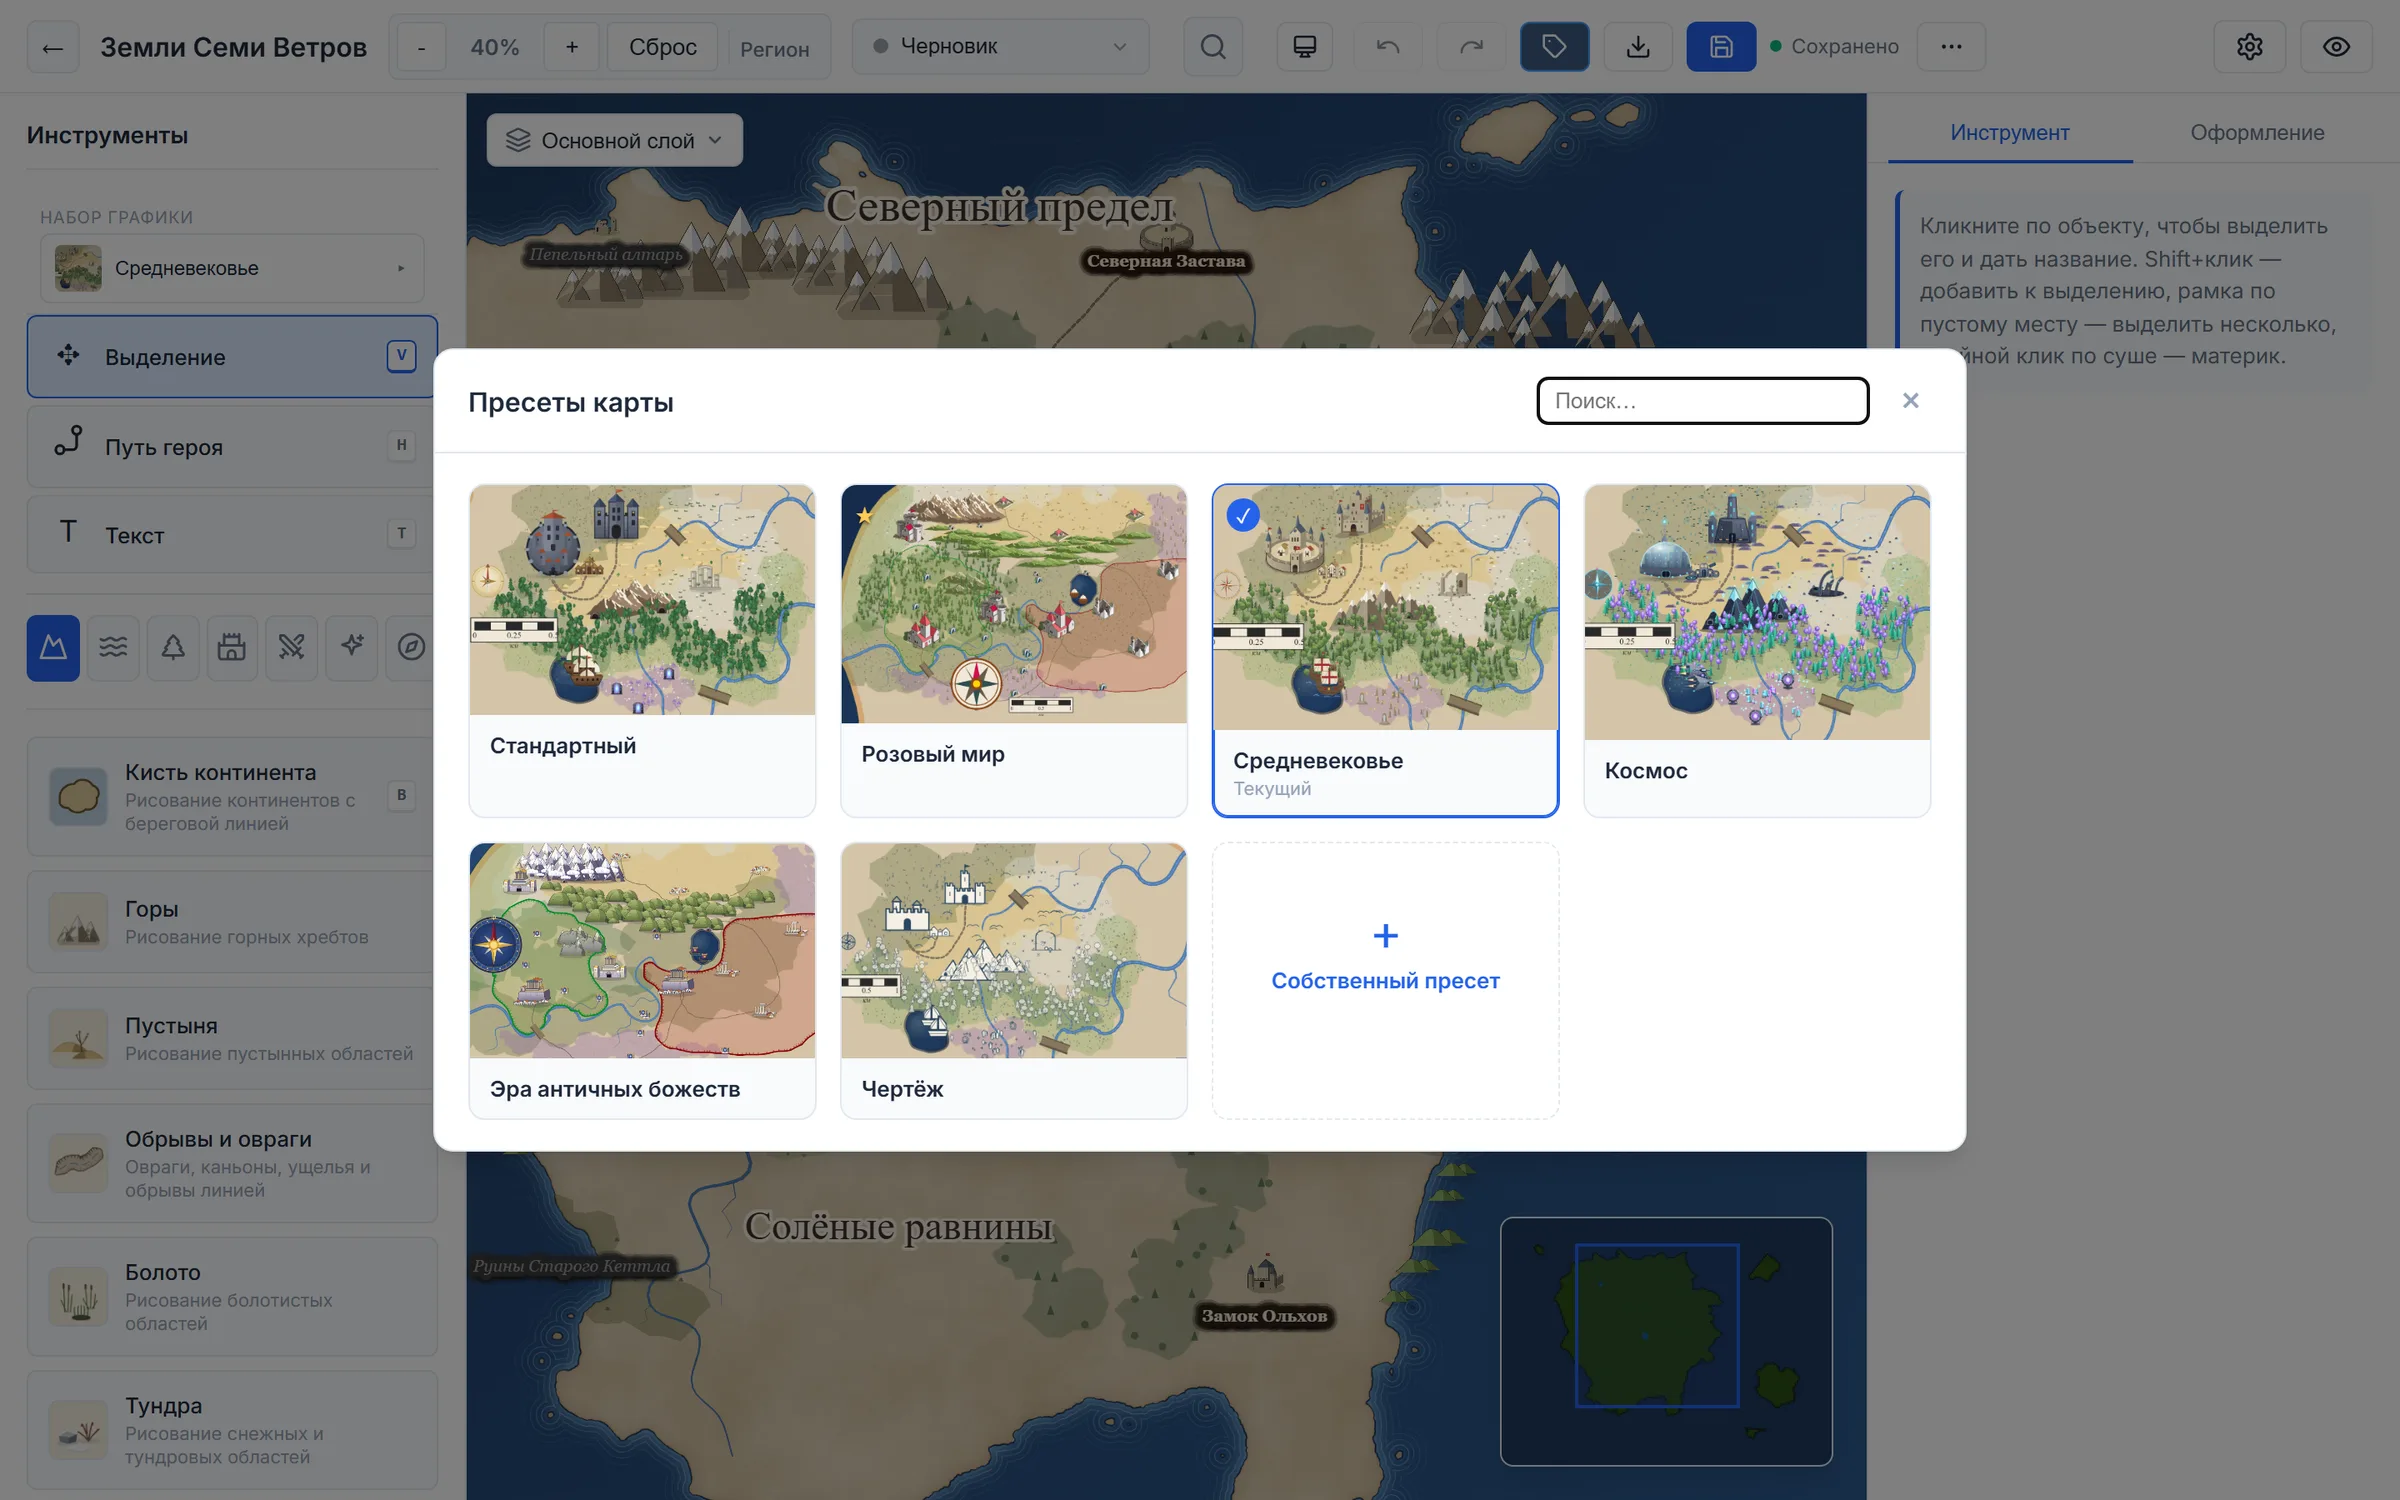The width and height of the screenshot is (2400, 1500).
Task: Click the redo arrow icon
Action: (x=1471, y=47)
